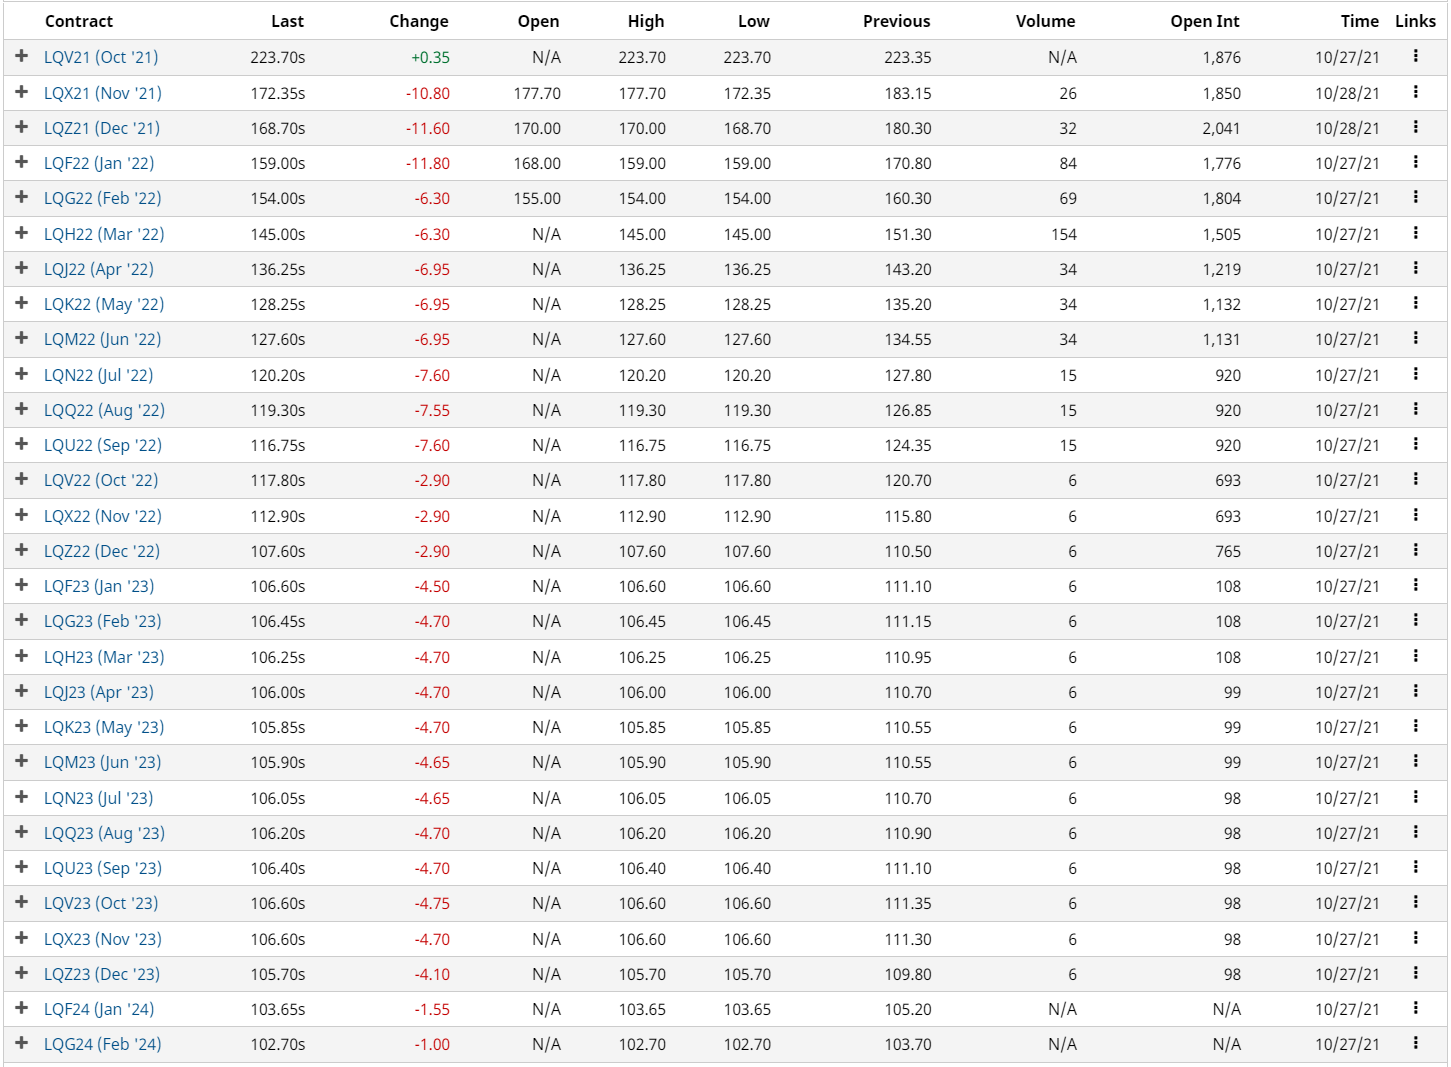This screenshot has height=1067, width=1451.
Task: Expand the LQH23 (Mar '23) row
Action: pyautogui.click(x=22, y=656)
